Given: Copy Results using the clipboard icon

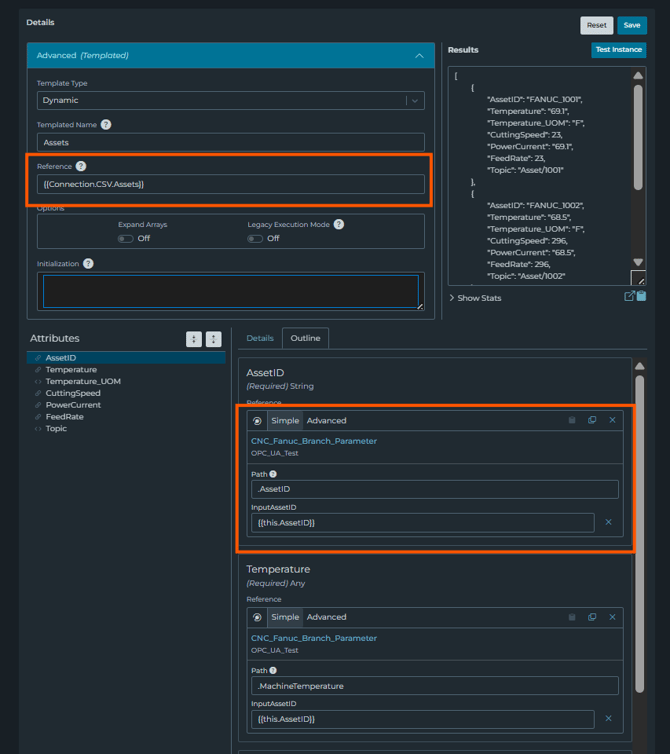Looking at the screenshot, I should (x=641, y=297).
